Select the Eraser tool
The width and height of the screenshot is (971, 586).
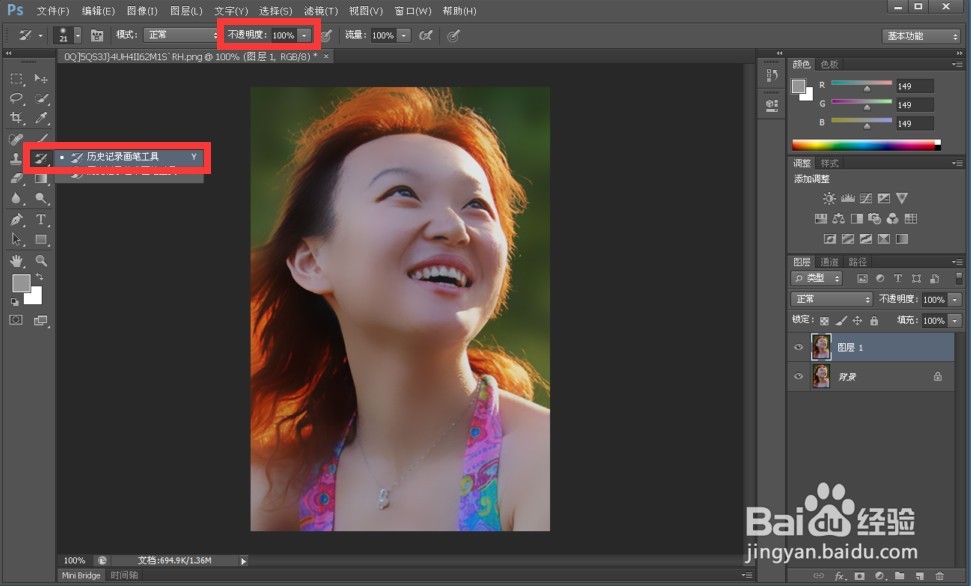[16, 178]
